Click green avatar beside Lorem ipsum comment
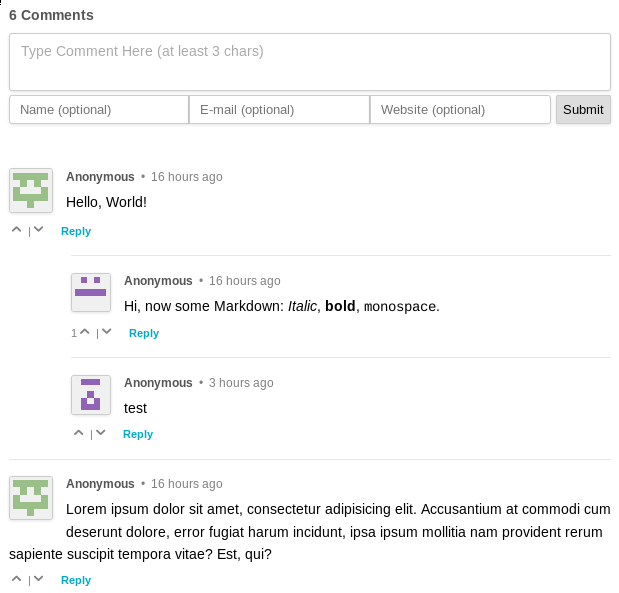Screen dimensions: 619x593 (x=31, y=497)
